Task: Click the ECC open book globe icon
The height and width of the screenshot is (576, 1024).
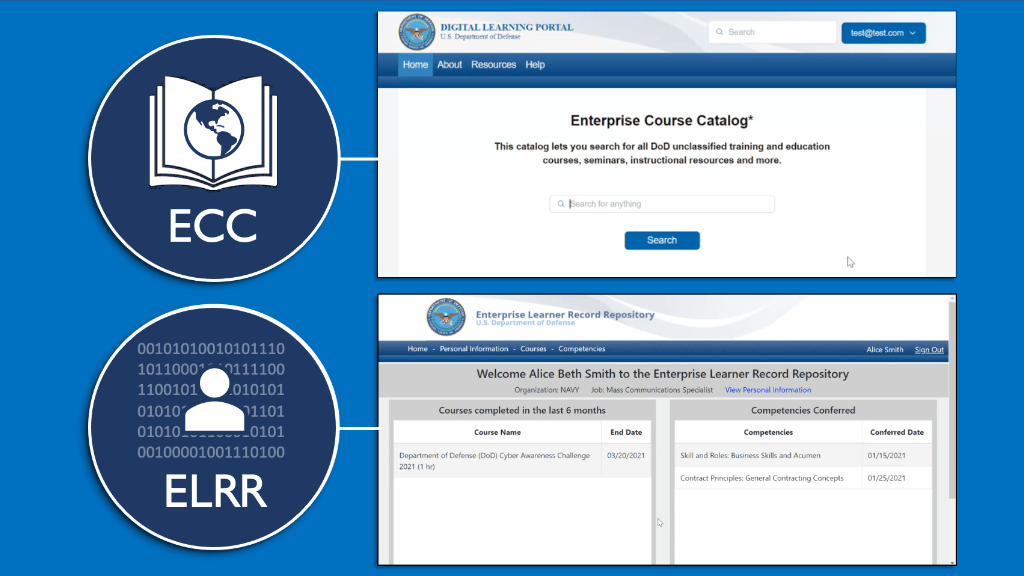Action: click(213, 133)
